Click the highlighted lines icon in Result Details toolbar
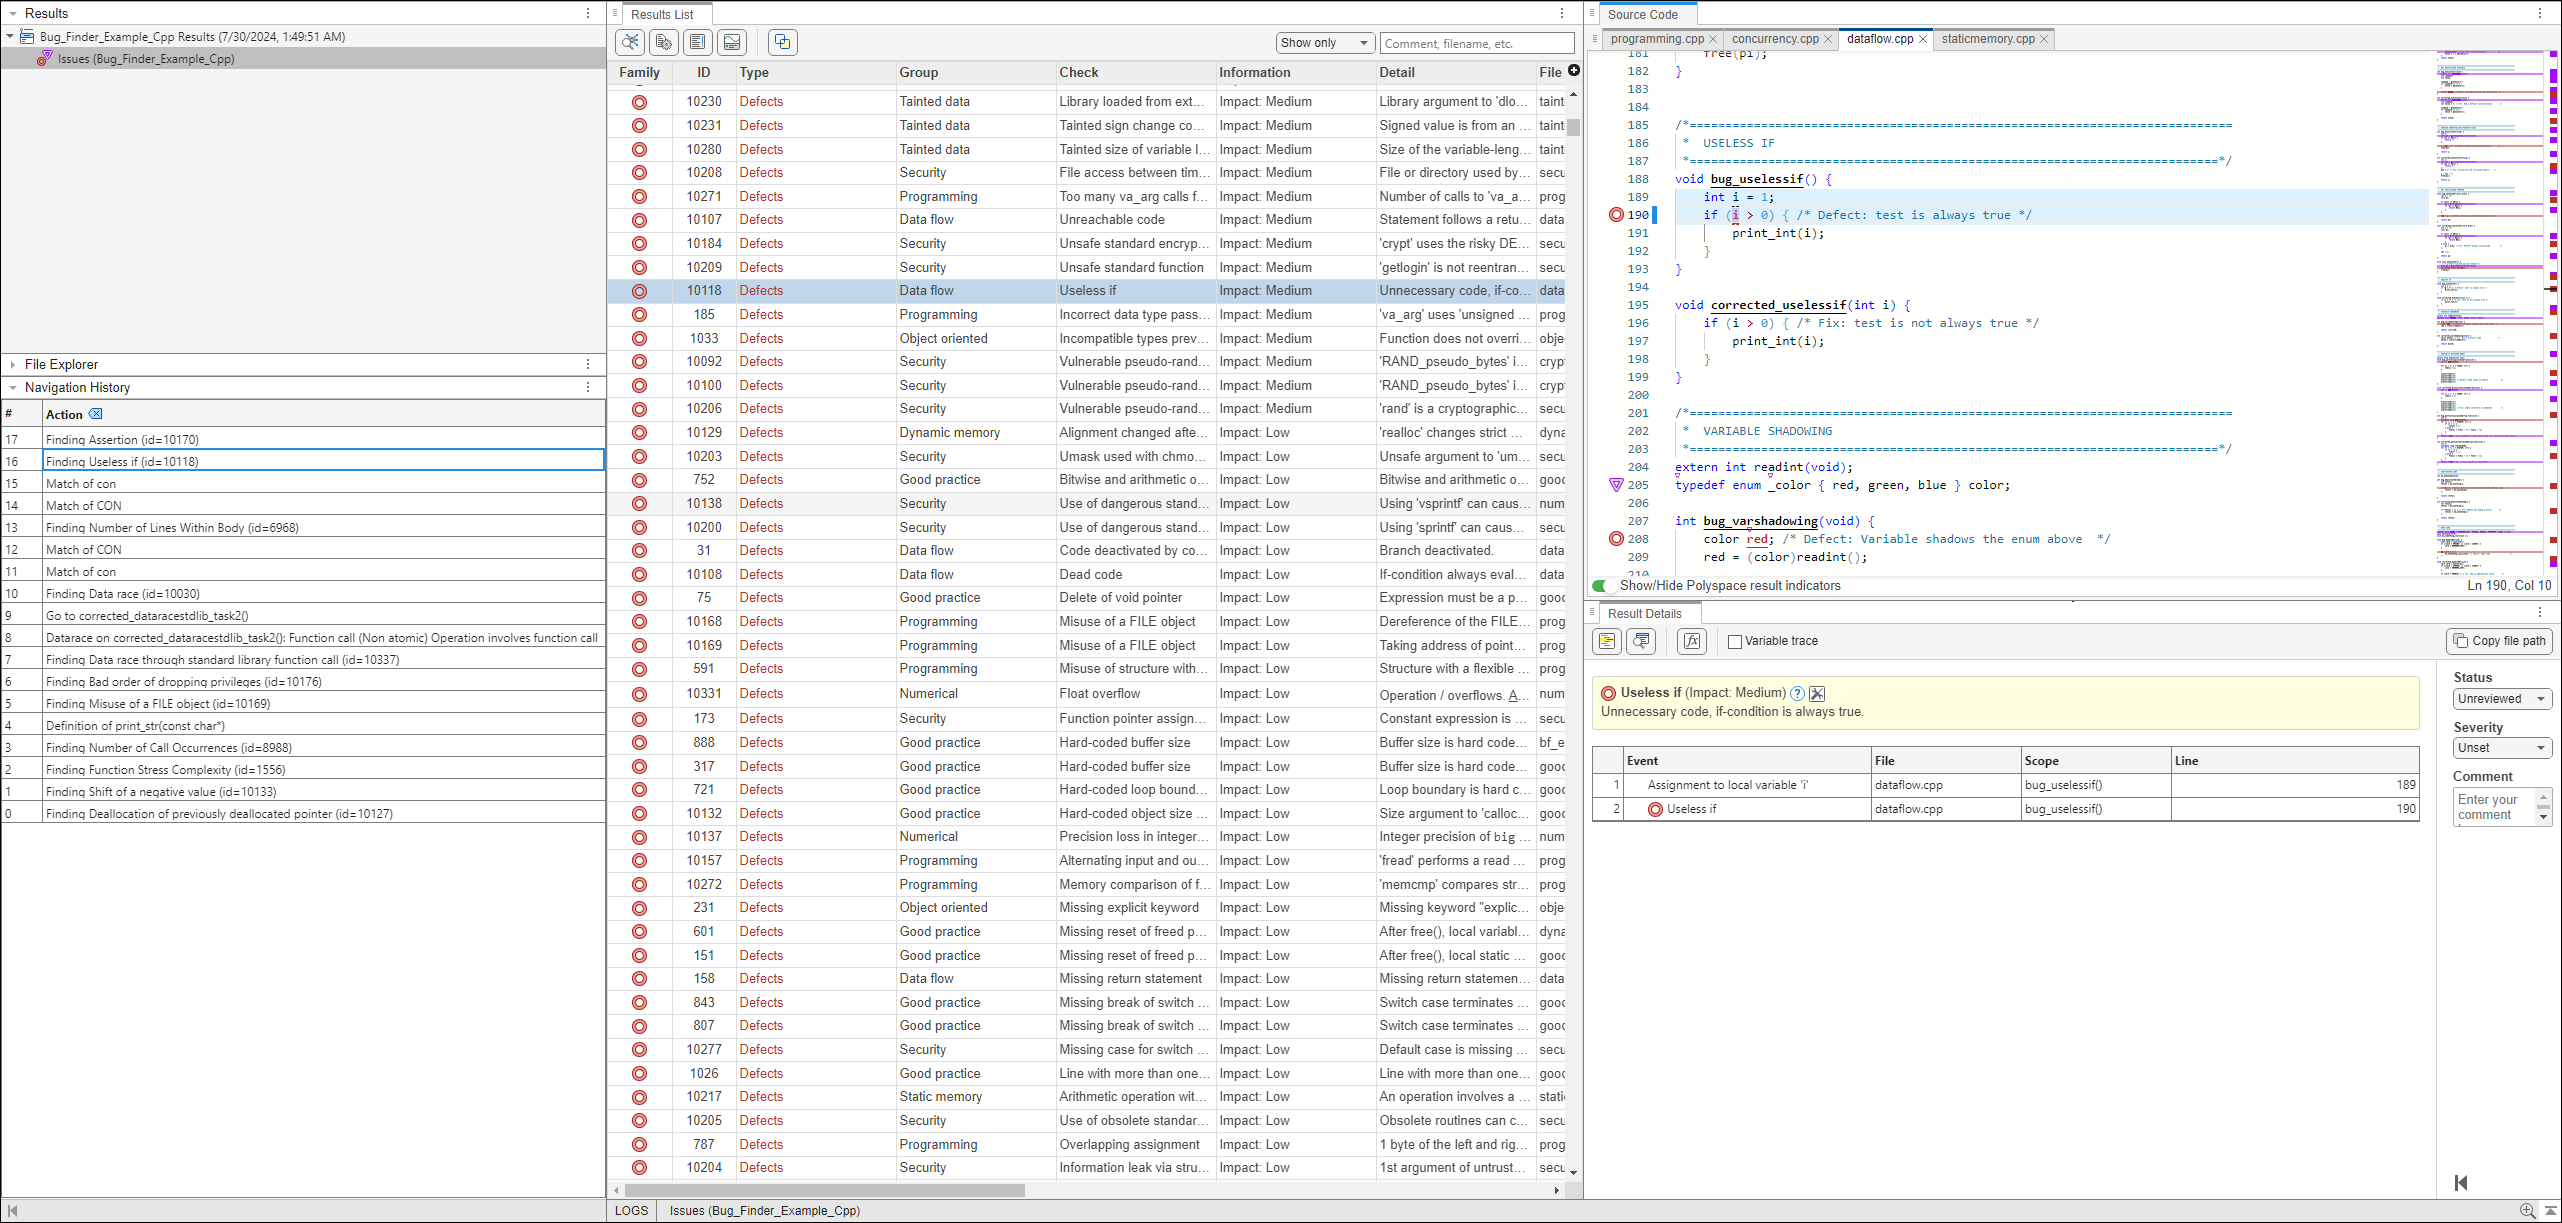Image resolution: width=2562 pixels, height=1223 pixels. coord(1607,641)
